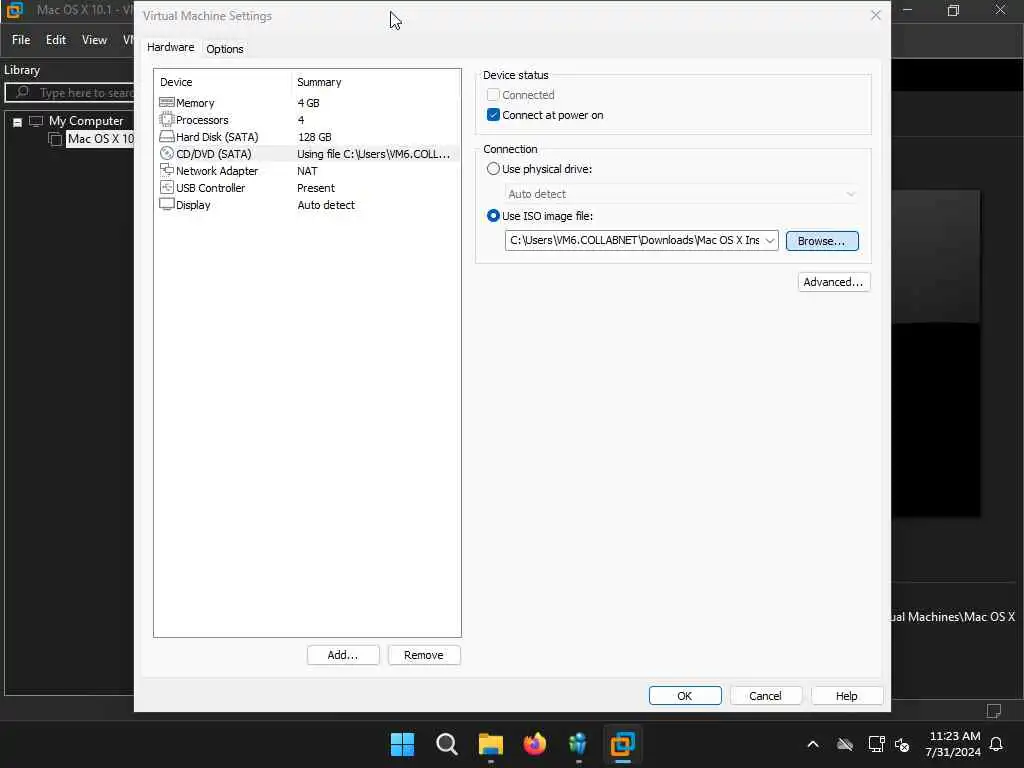Select the Display monitor icon
Image resolution: width=1024 pixels, height=768 pixels.
click(167, 204)
